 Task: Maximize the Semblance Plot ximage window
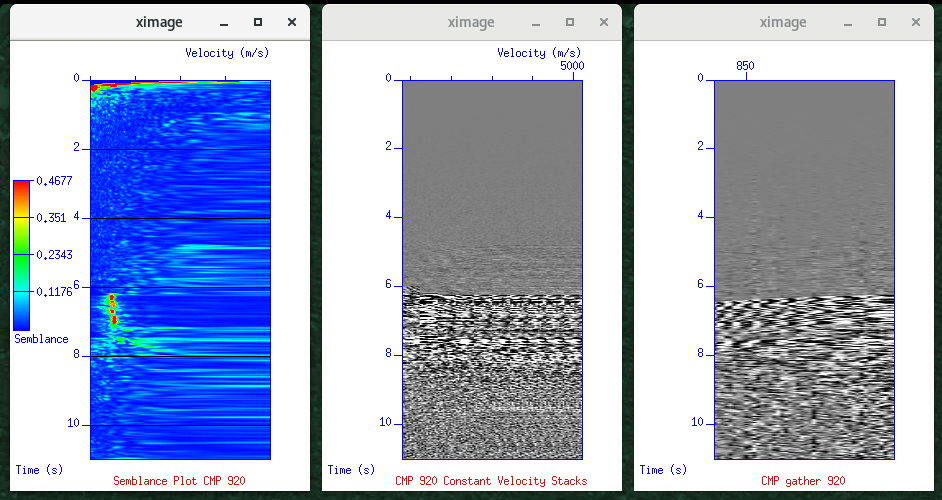[257, 22]
